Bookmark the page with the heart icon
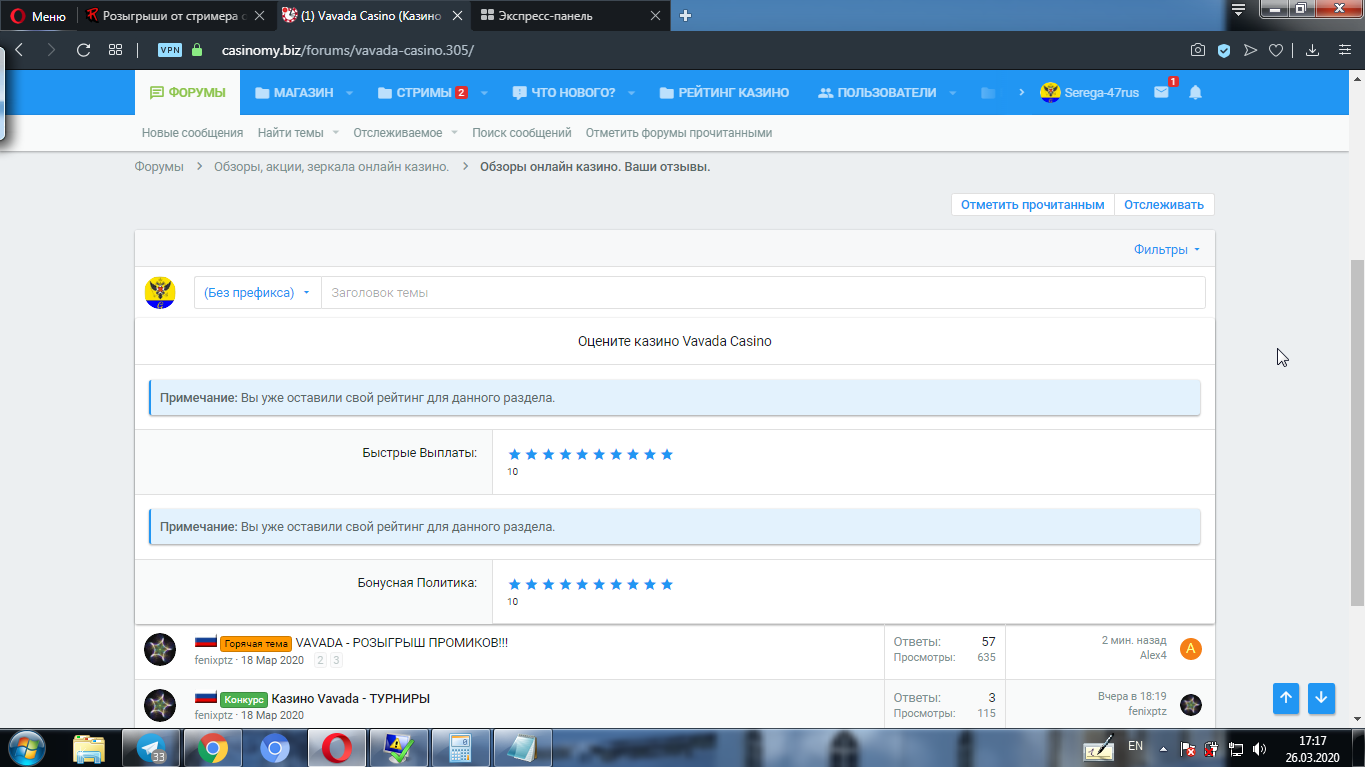 point(1276,50)
